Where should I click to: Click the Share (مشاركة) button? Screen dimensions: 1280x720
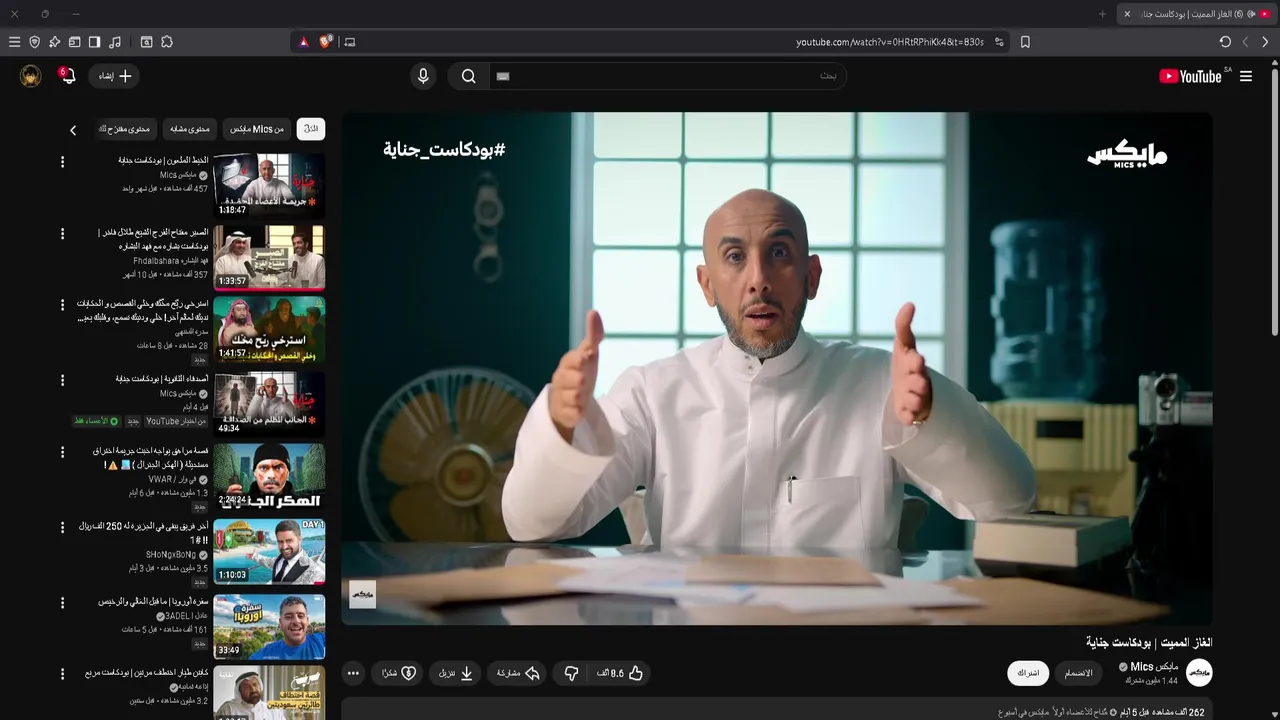coord(519,673)
